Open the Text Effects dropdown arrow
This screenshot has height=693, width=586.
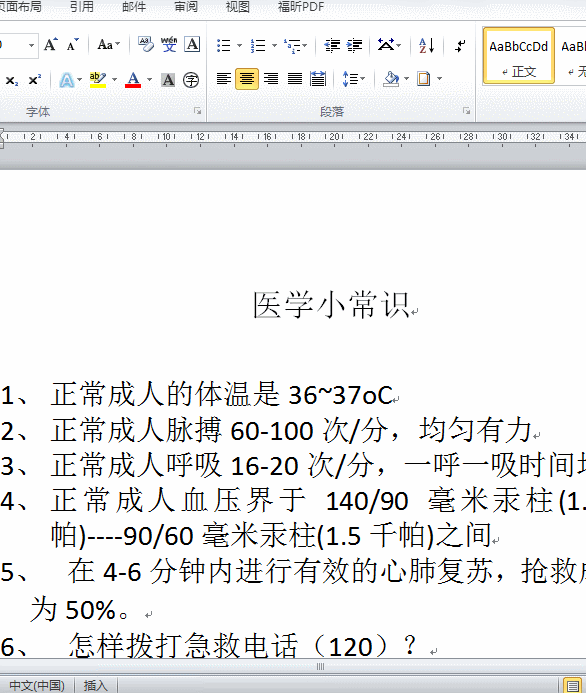pos(80,80)
